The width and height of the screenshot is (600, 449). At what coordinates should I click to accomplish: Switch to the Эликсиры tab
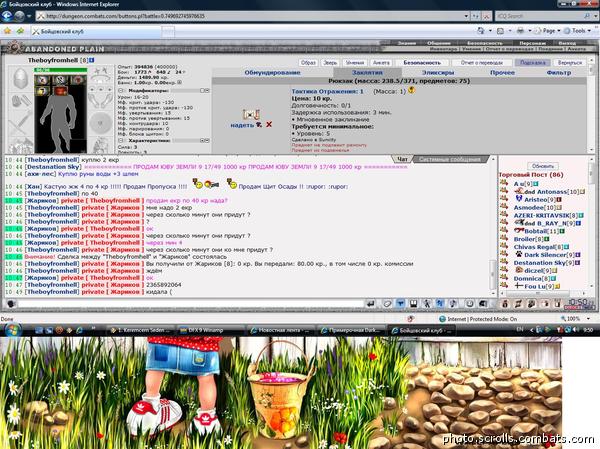tap(438, 72)
